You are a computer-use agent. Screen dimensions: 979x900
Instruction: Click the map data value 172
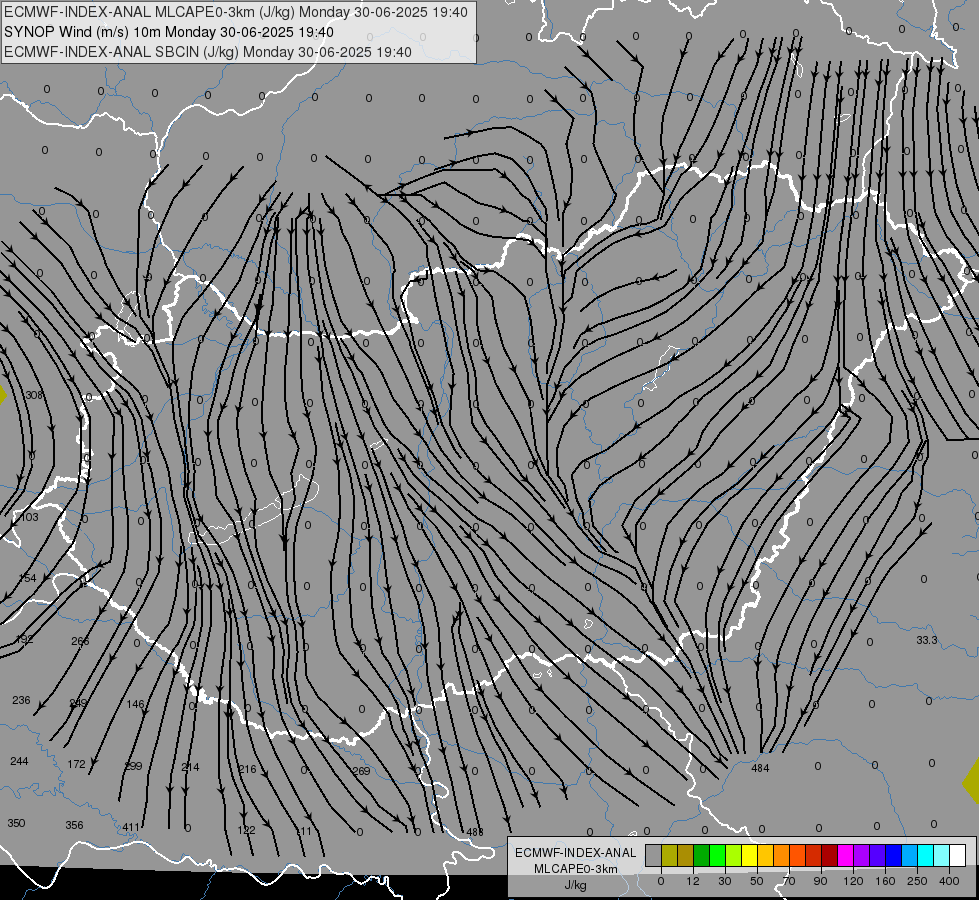tap(76, 764)
